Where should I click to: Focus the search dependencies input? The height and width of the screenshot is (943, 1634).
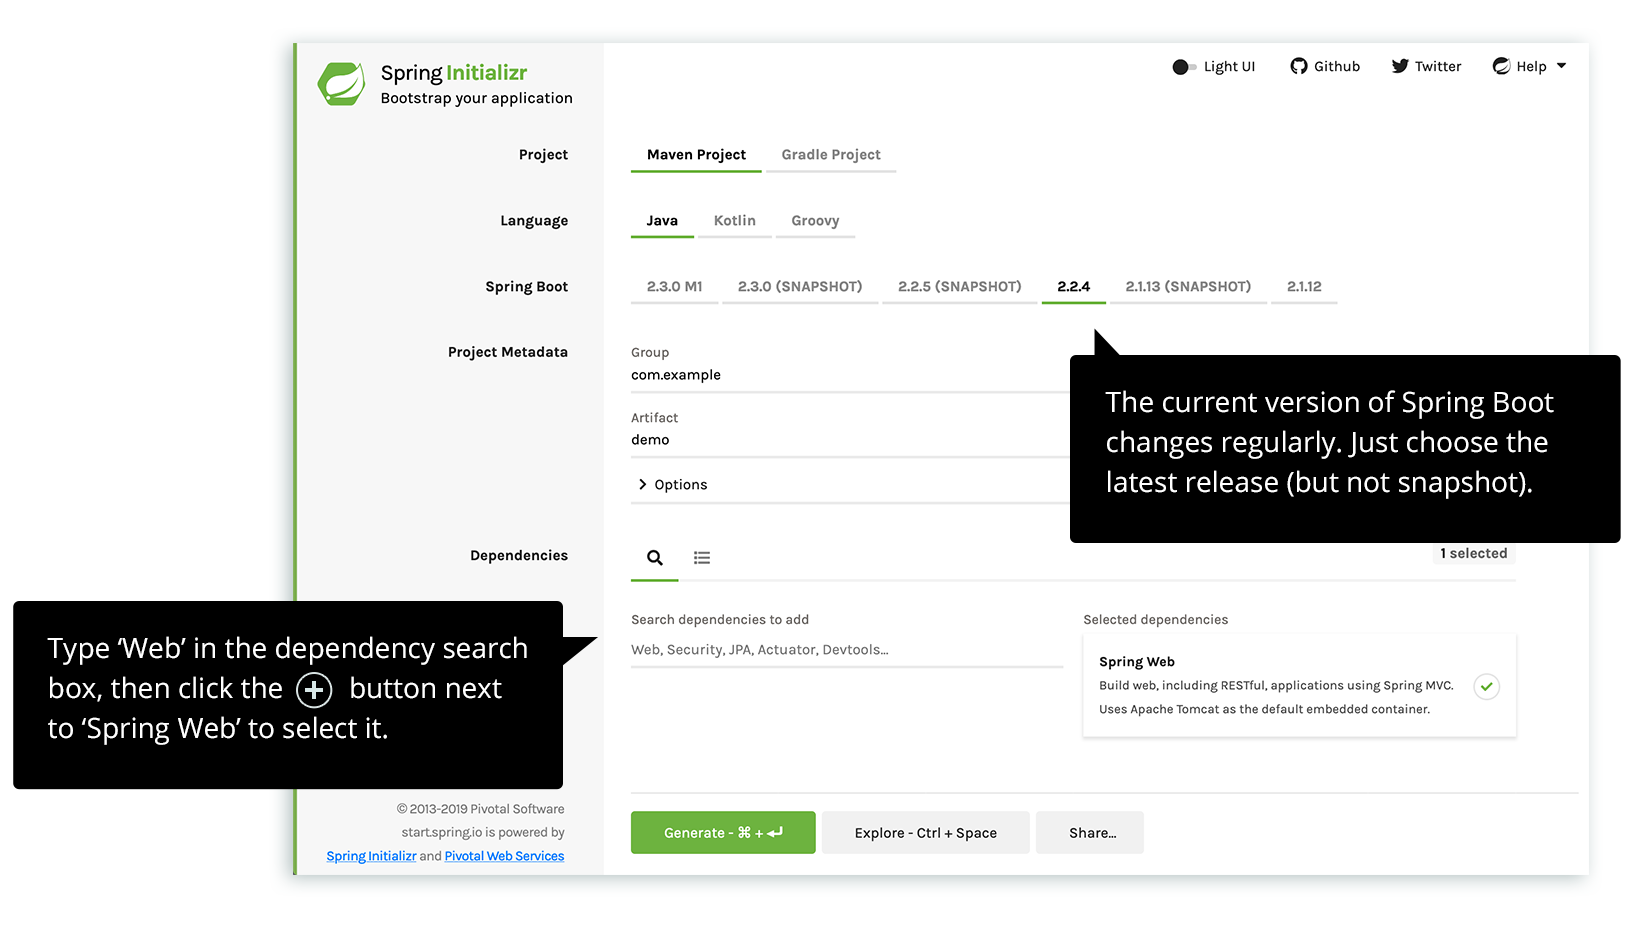pyautogui.click(x=847, y=650)
